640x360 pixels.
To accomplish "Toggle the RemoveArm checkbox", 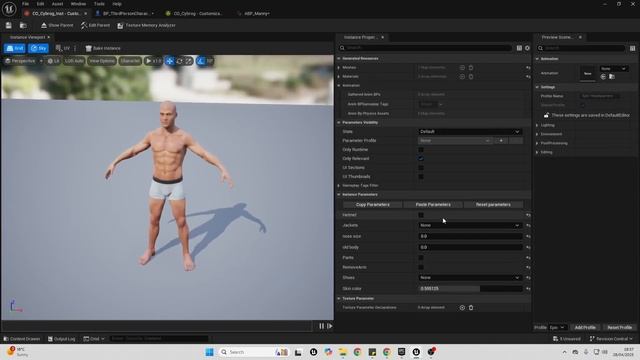I will coord(421,267).
